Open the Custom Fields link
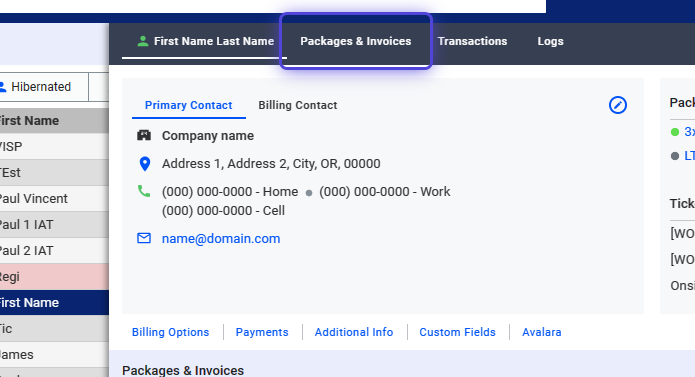This screenshot has width=695, height=377. tap(457, 332)
